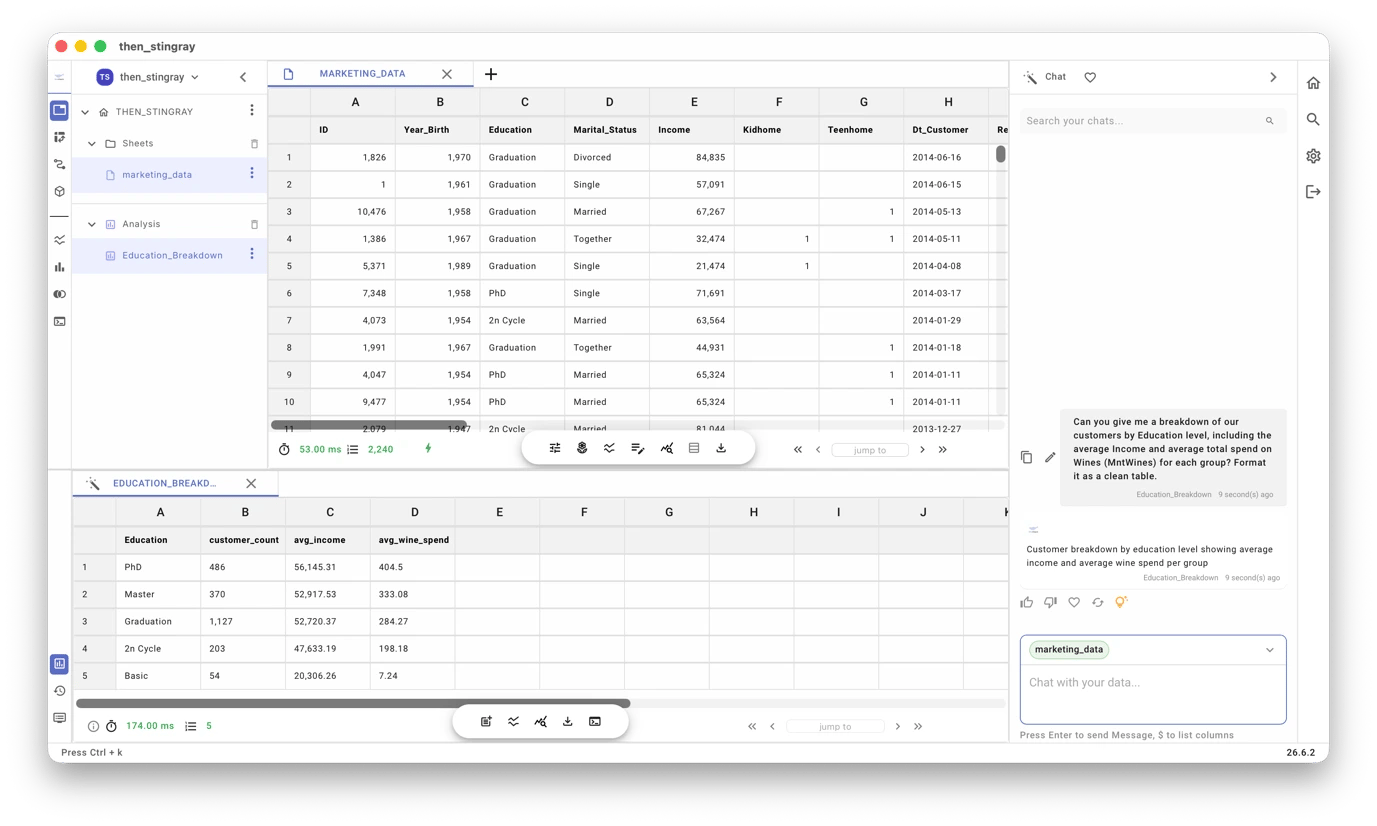Favorite the response with heart icon
1377x826 pixels.
click(x=1074, y=602)
